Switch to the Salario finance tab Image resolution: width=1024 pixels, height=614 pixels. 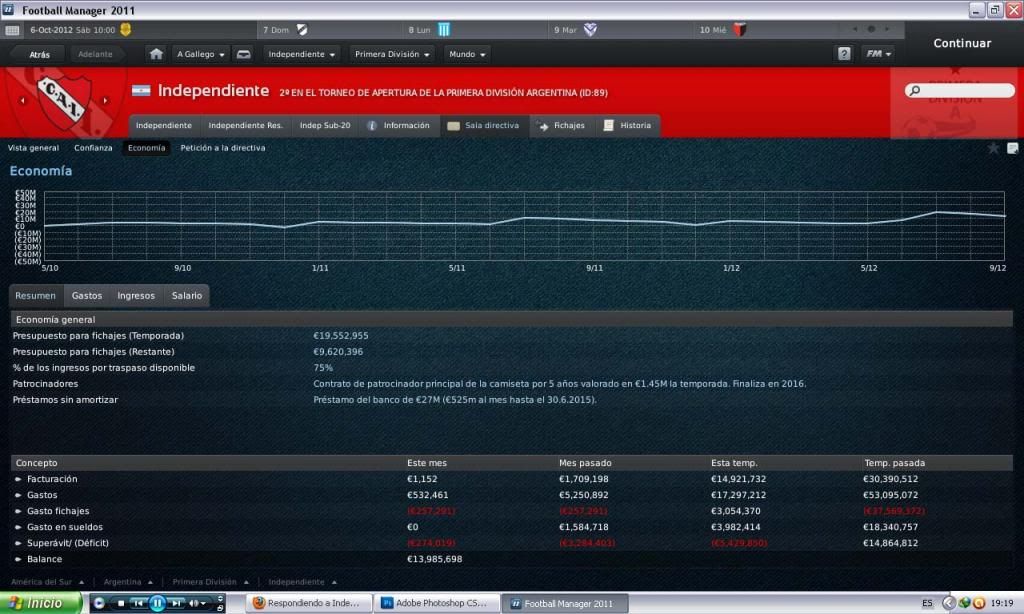(x=187, y=296)
